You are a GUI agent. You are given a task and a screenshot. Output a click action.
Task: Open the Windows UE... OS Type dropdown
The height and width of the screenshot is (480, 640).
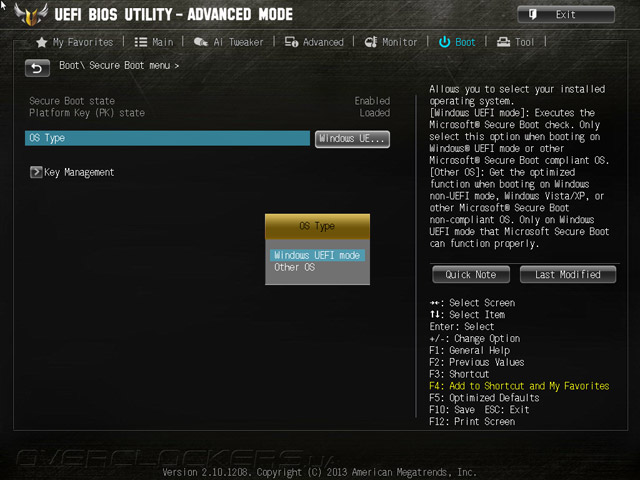pos(352,139)
